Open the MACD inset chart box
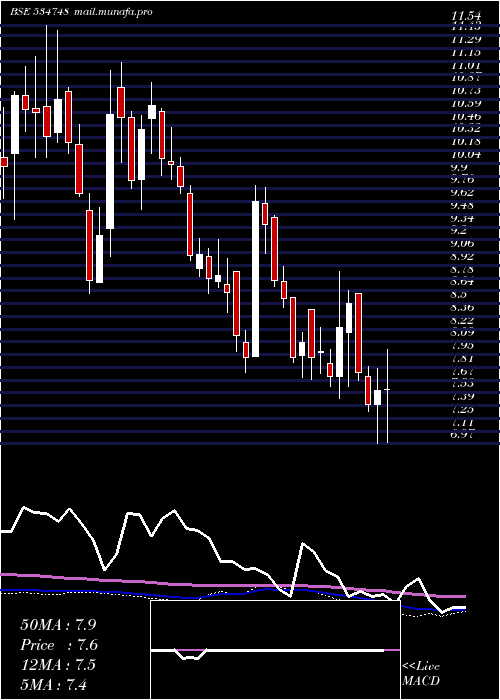The image size is (500, 700). click(x=275, y=650)
